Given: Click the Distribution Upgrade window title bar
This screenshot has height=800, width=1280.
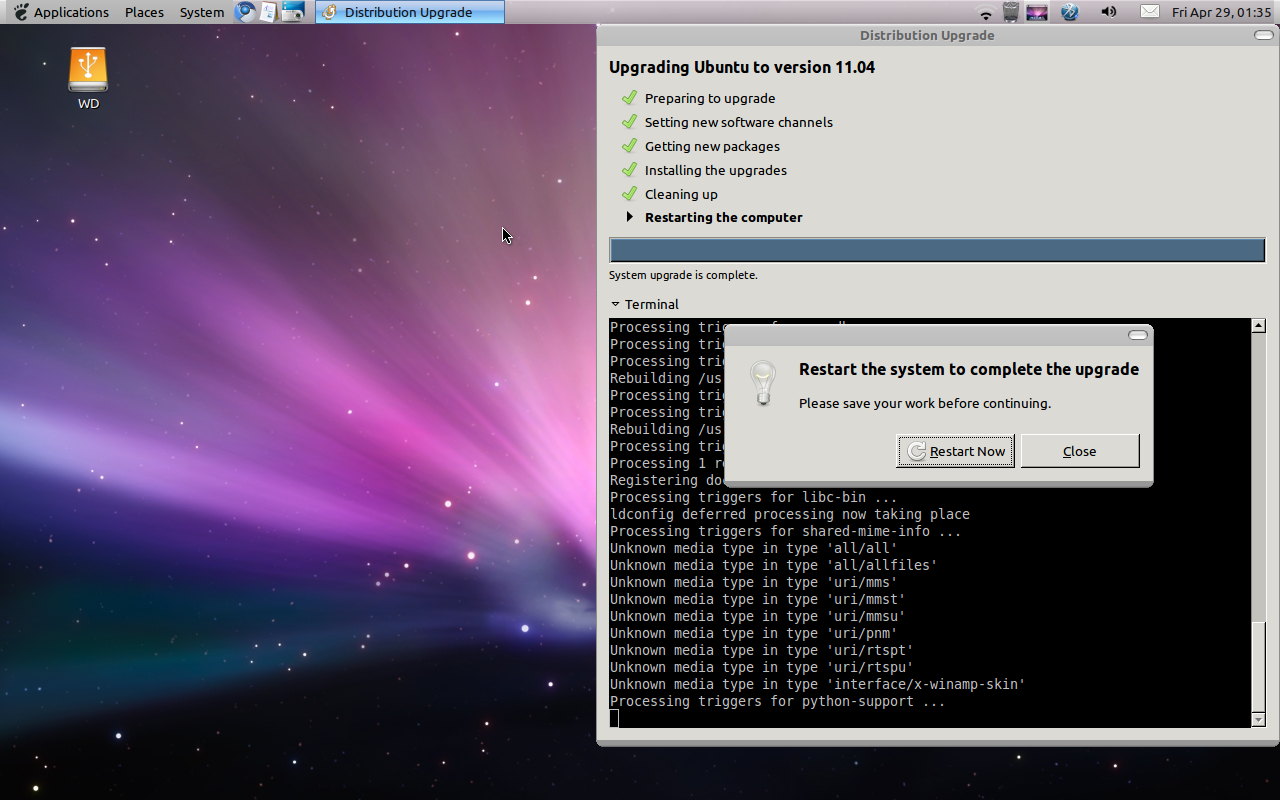Looking at the screenshot, I should coord(926,35).
